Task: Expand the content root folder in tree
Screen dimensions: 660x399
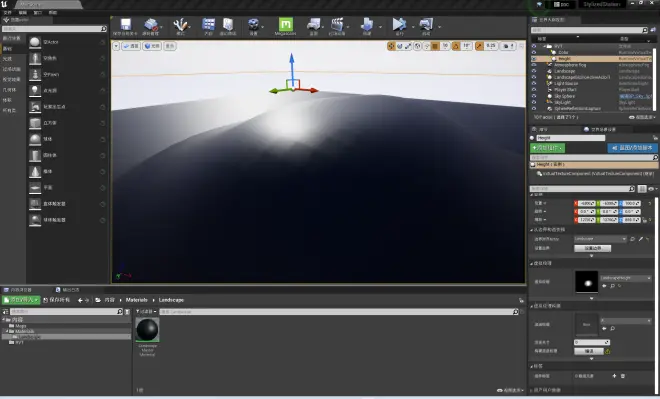Action: pyautogui.click(x=5, y=320)
